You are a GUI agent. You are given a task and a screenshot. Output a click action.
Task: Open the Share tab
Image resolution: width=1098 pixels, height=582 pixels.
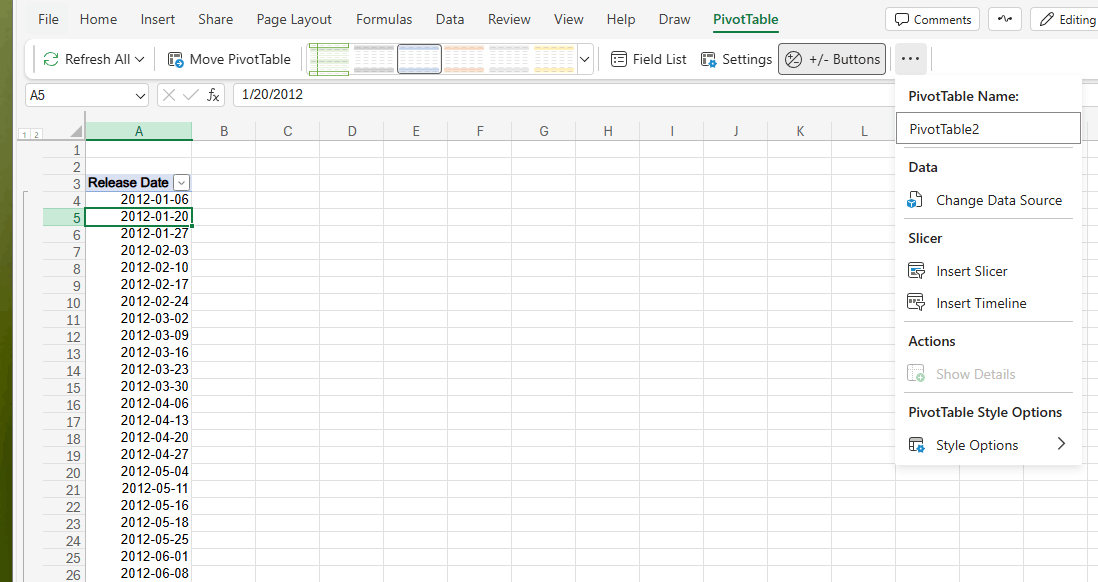tap(215, 20)
